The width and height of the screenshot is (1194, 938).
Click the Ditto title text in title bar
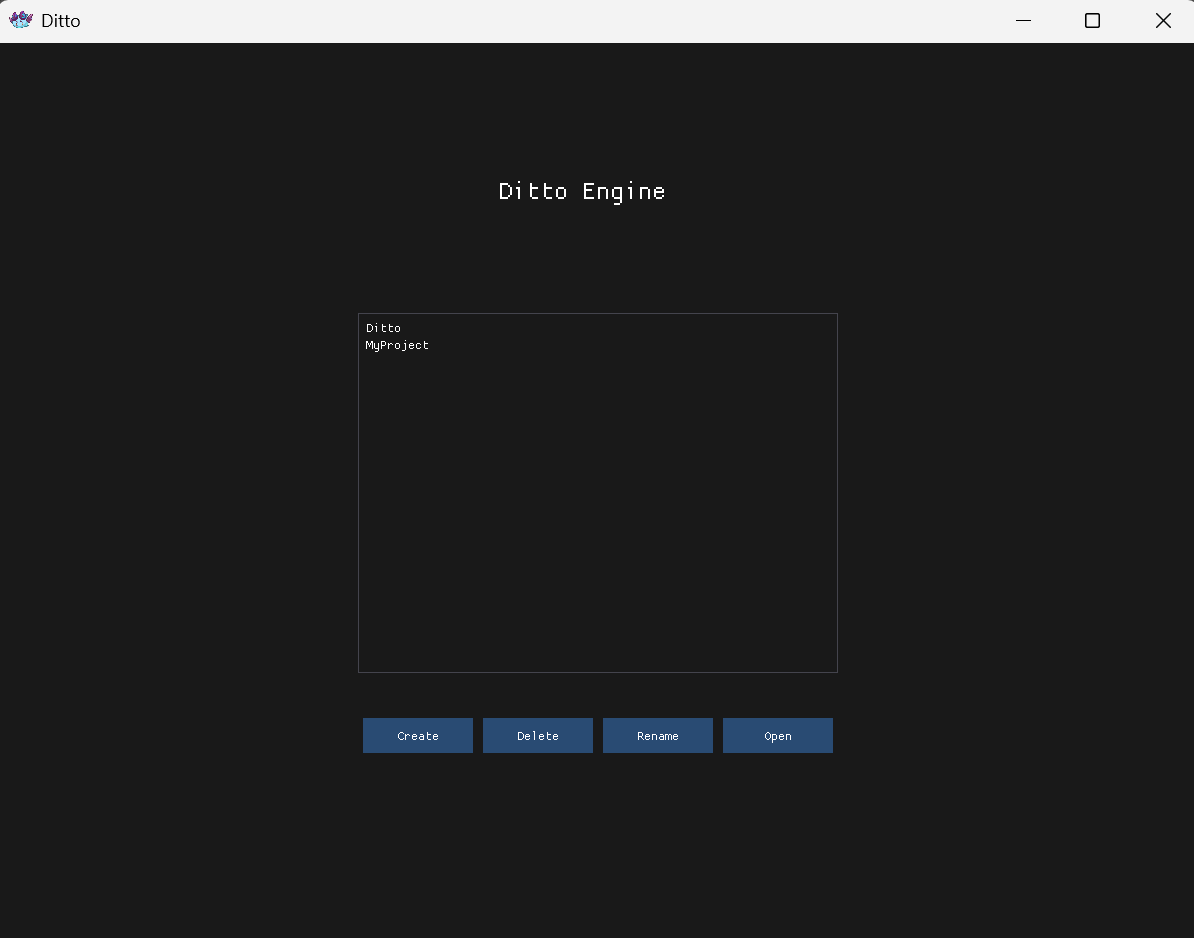[61, 21]
